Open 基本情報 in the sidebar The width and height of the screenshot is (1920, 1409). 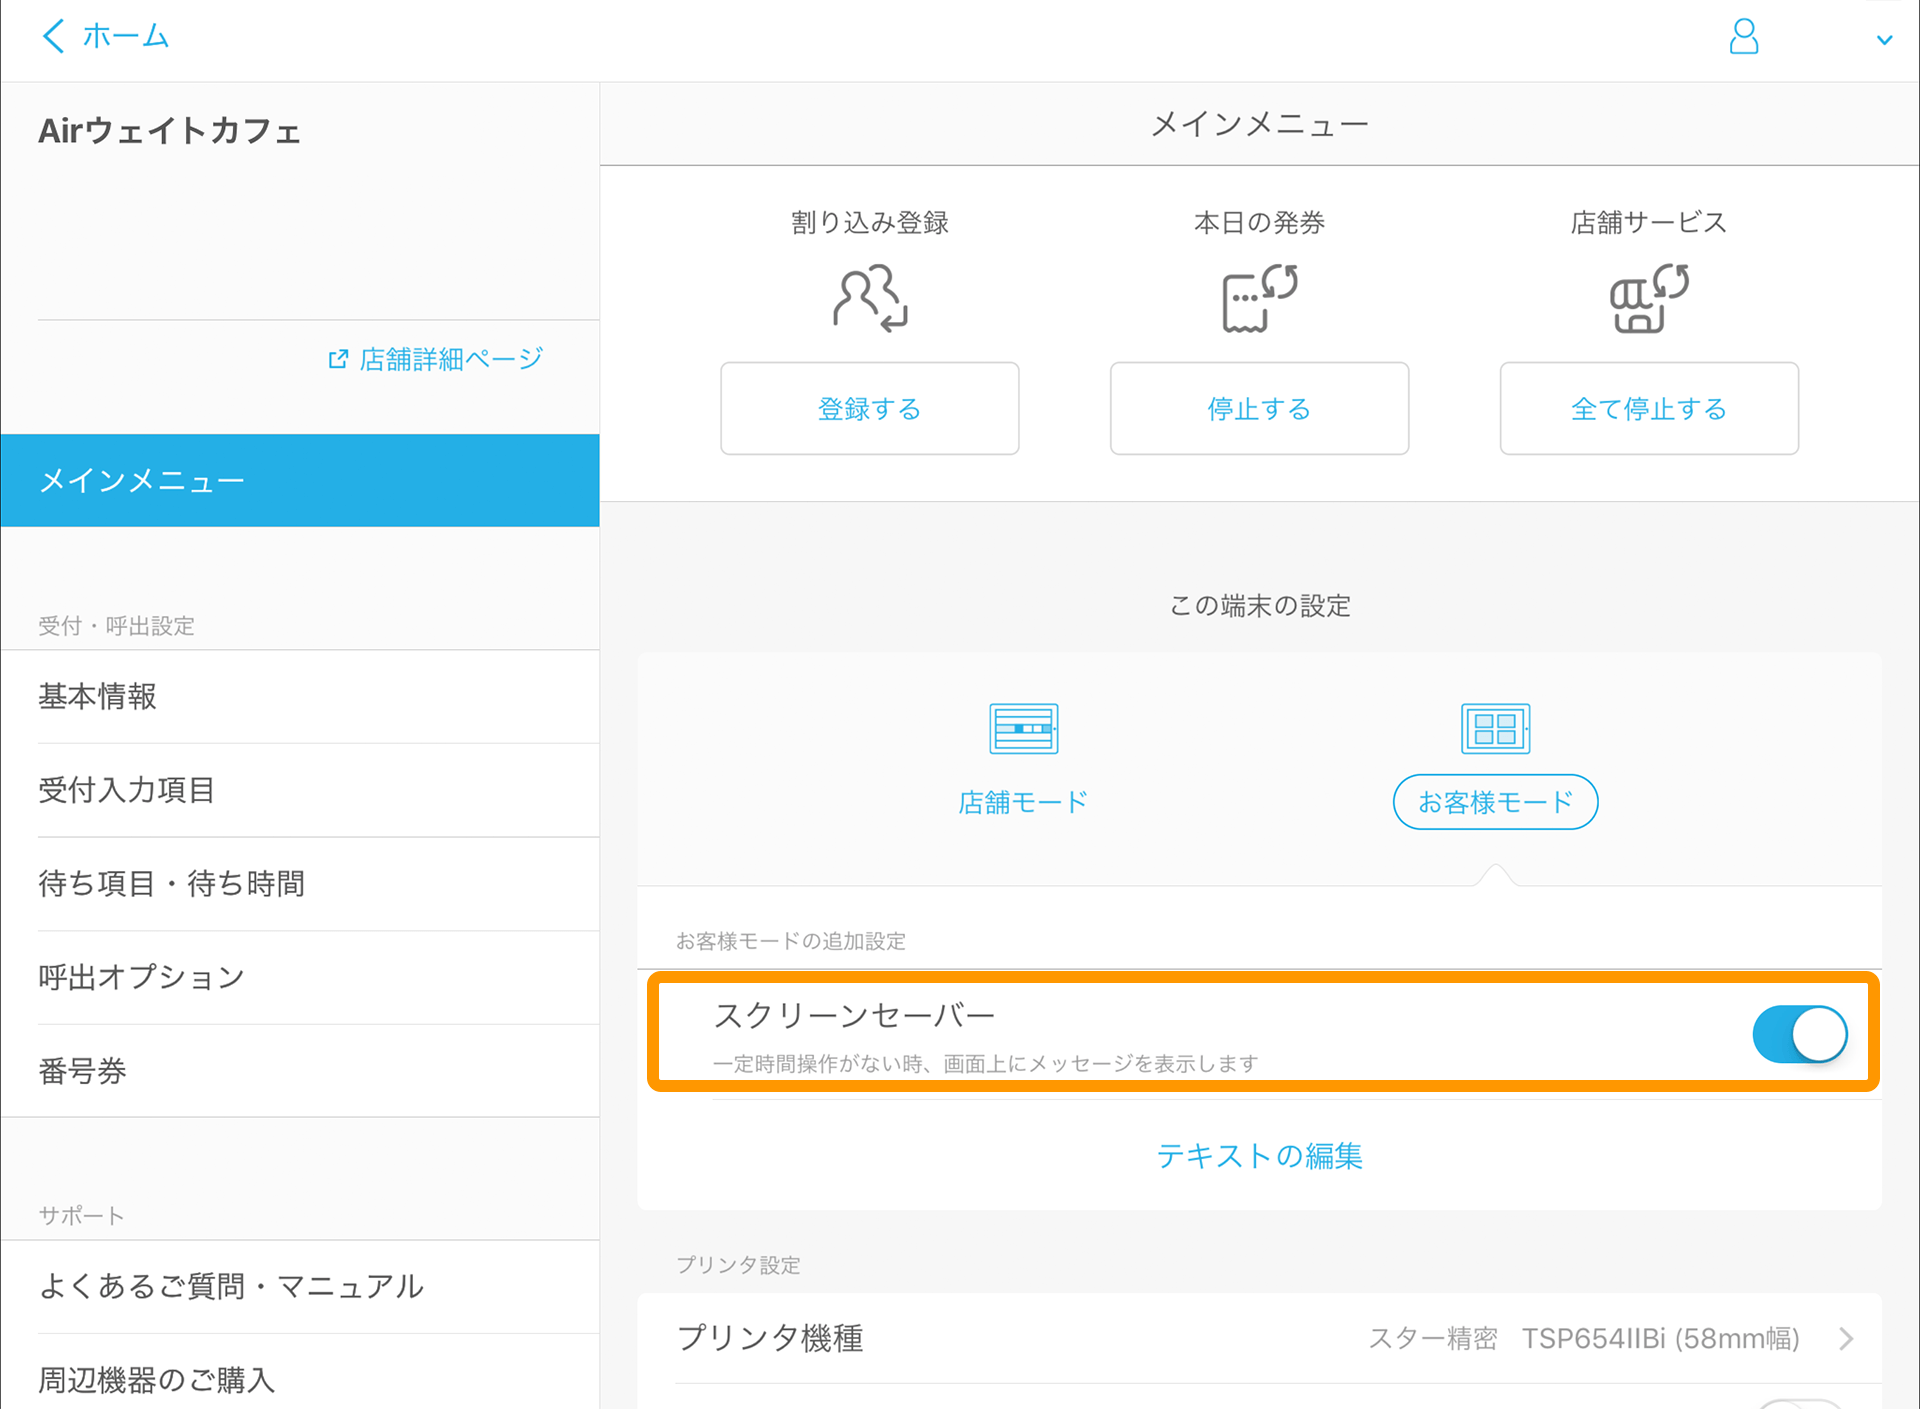pos(300,697)
